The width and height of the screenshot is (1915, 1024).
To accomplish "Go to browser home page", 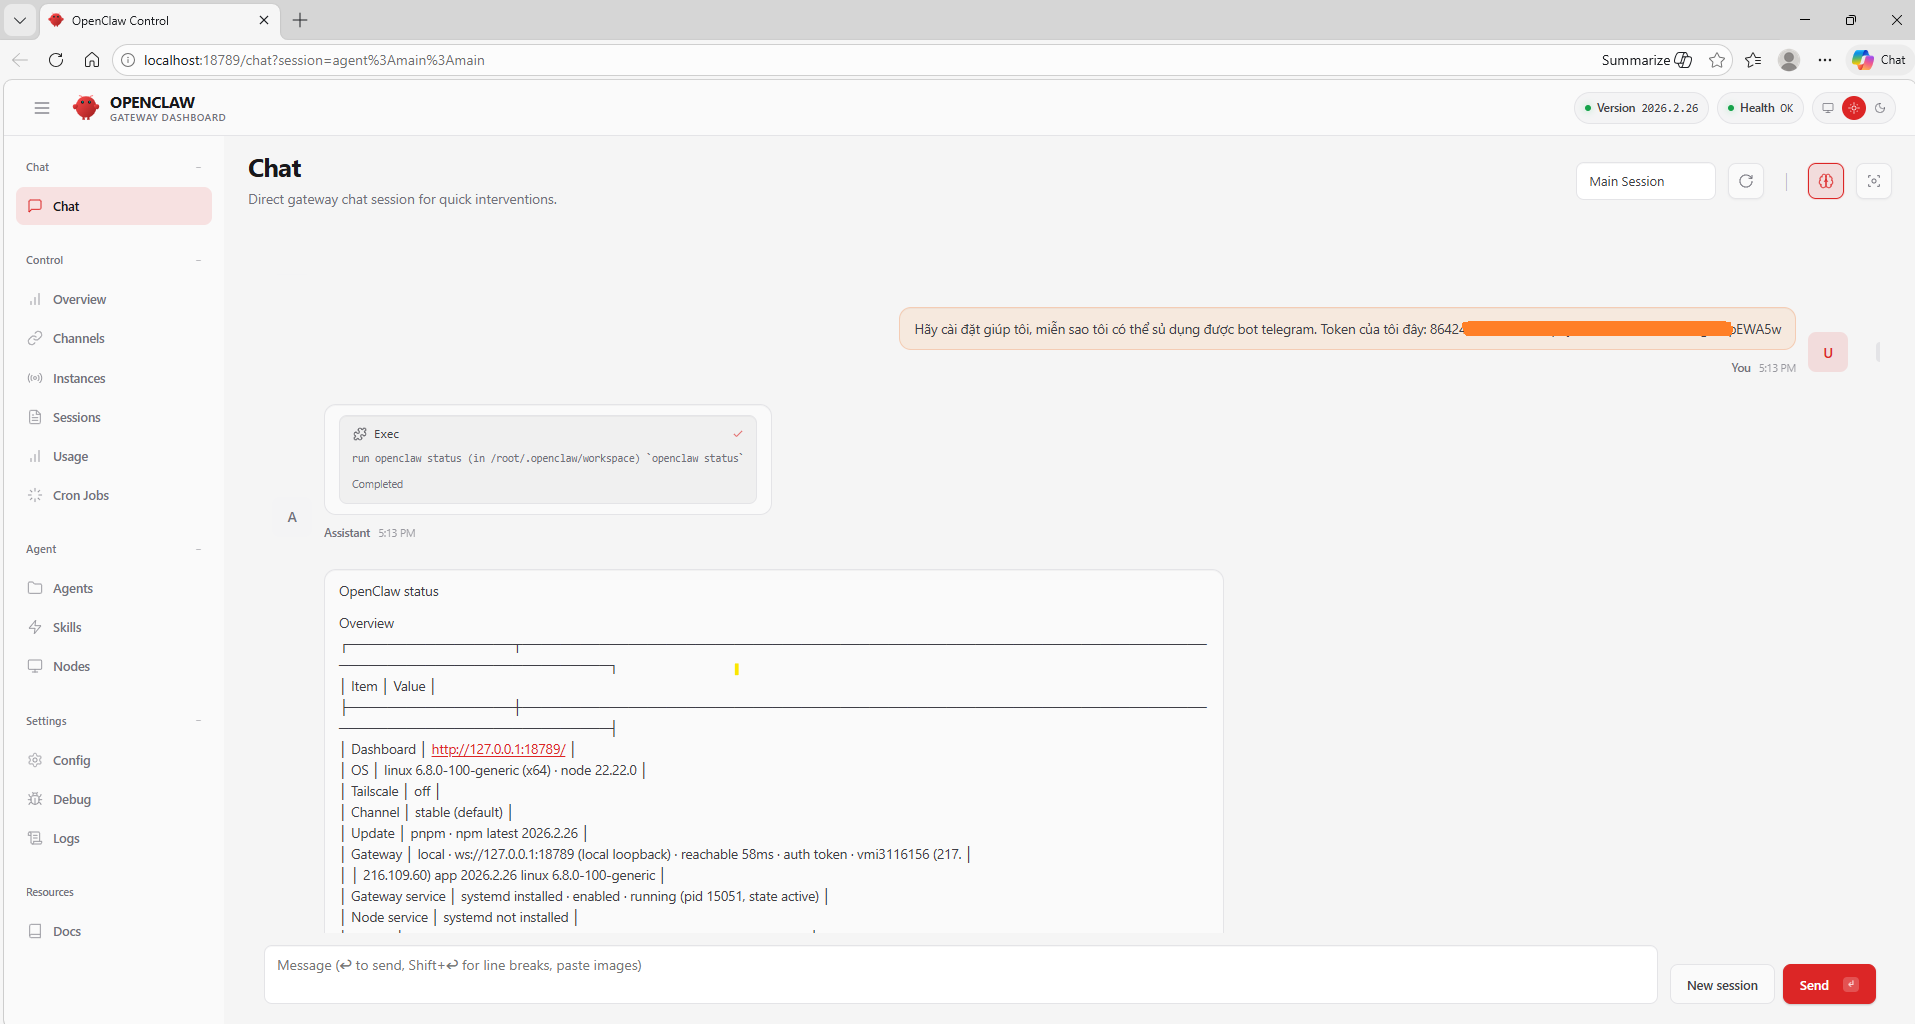I will pos(92,60).
